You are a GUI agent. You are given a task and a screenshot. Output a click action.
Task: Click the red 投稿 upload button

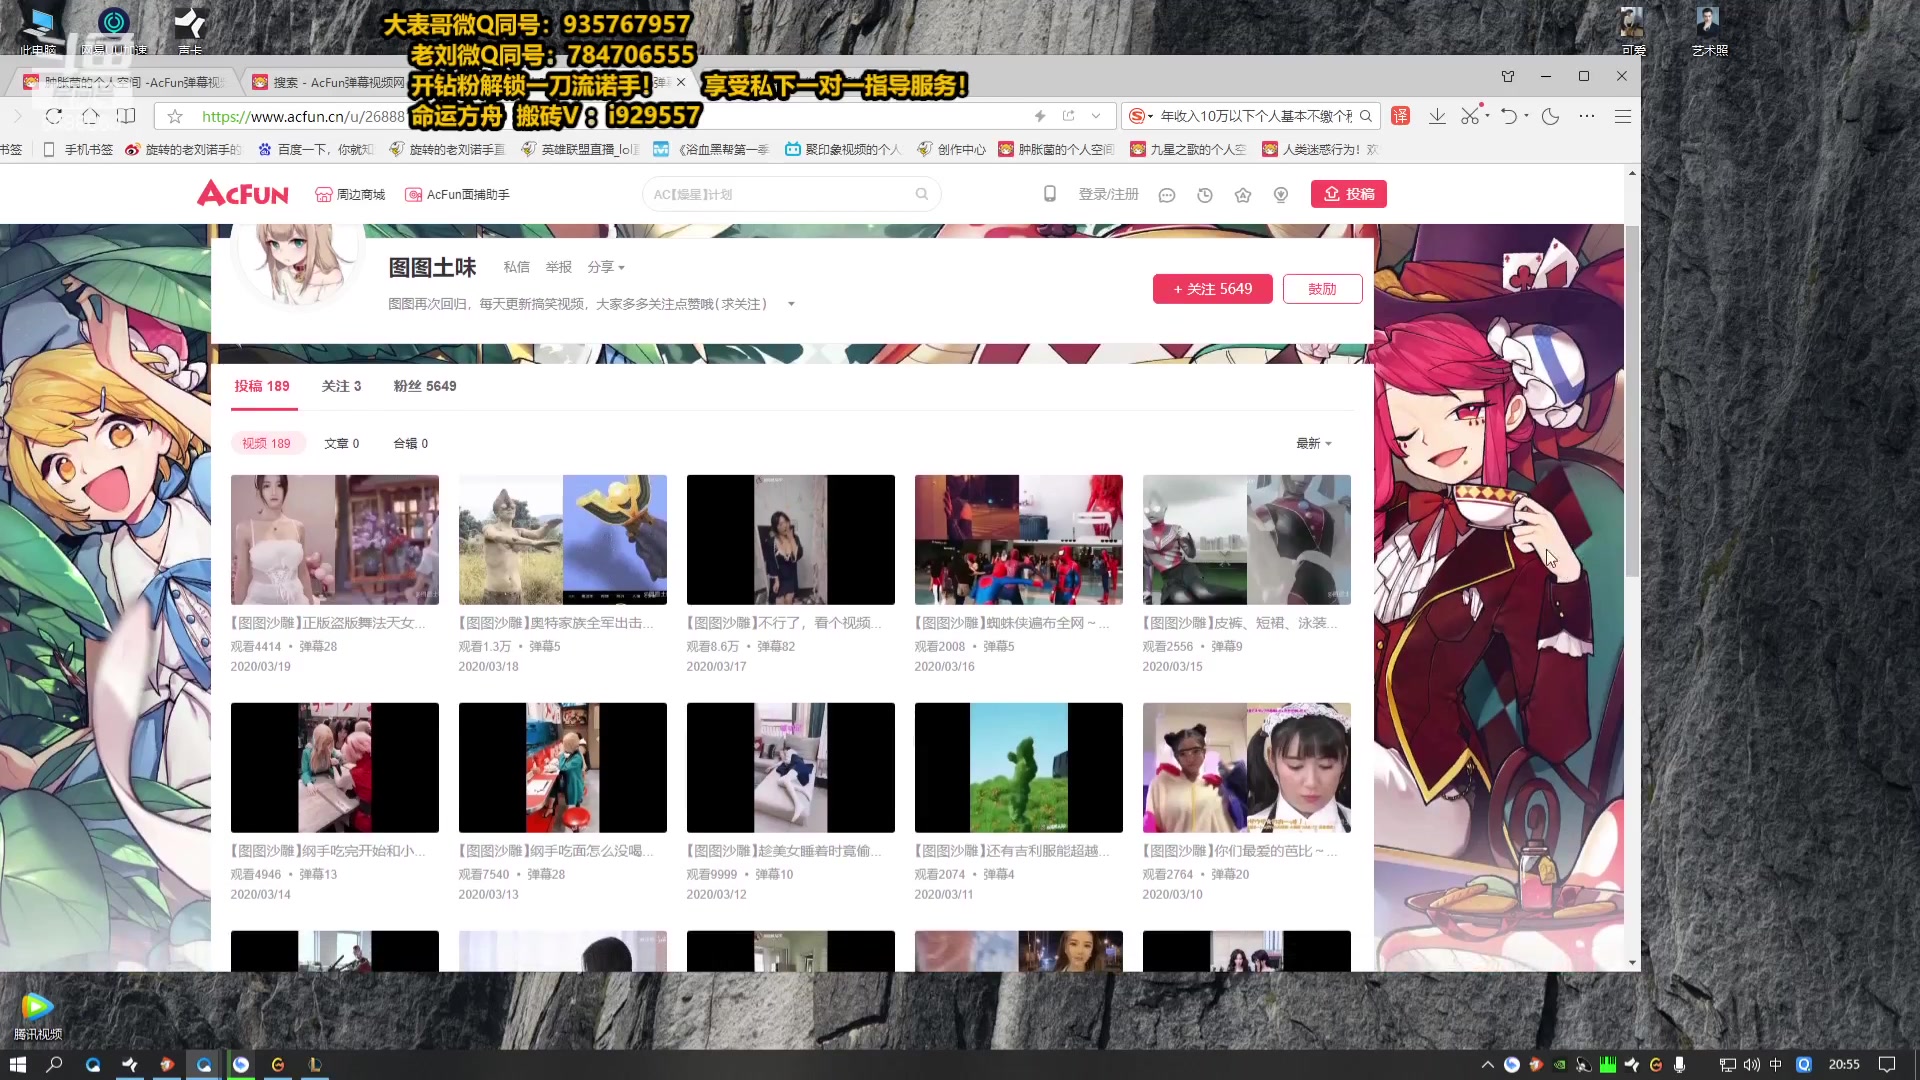1349,194
